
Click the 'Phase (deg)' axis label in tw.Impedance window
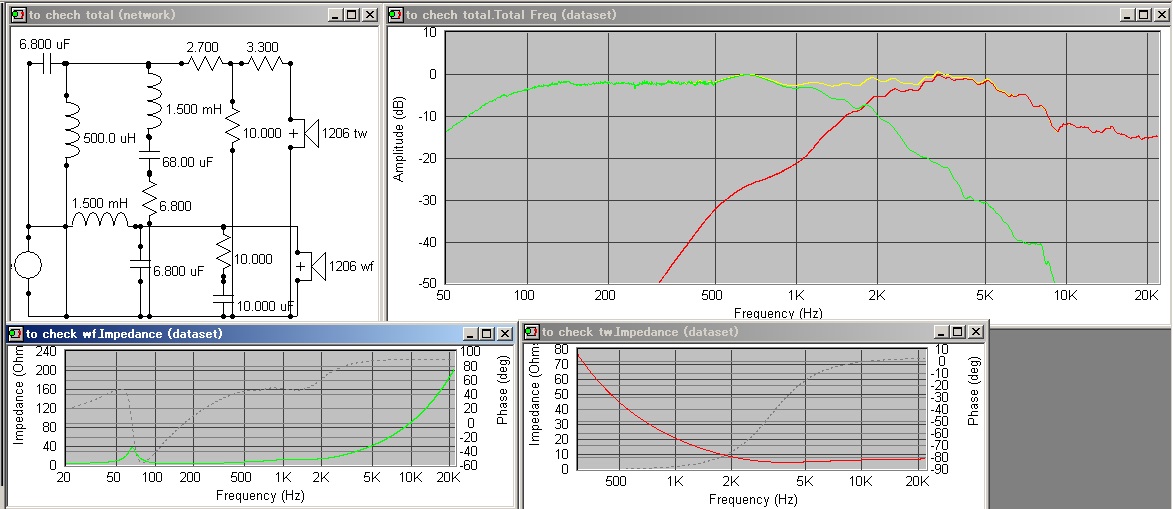[973, 392]
